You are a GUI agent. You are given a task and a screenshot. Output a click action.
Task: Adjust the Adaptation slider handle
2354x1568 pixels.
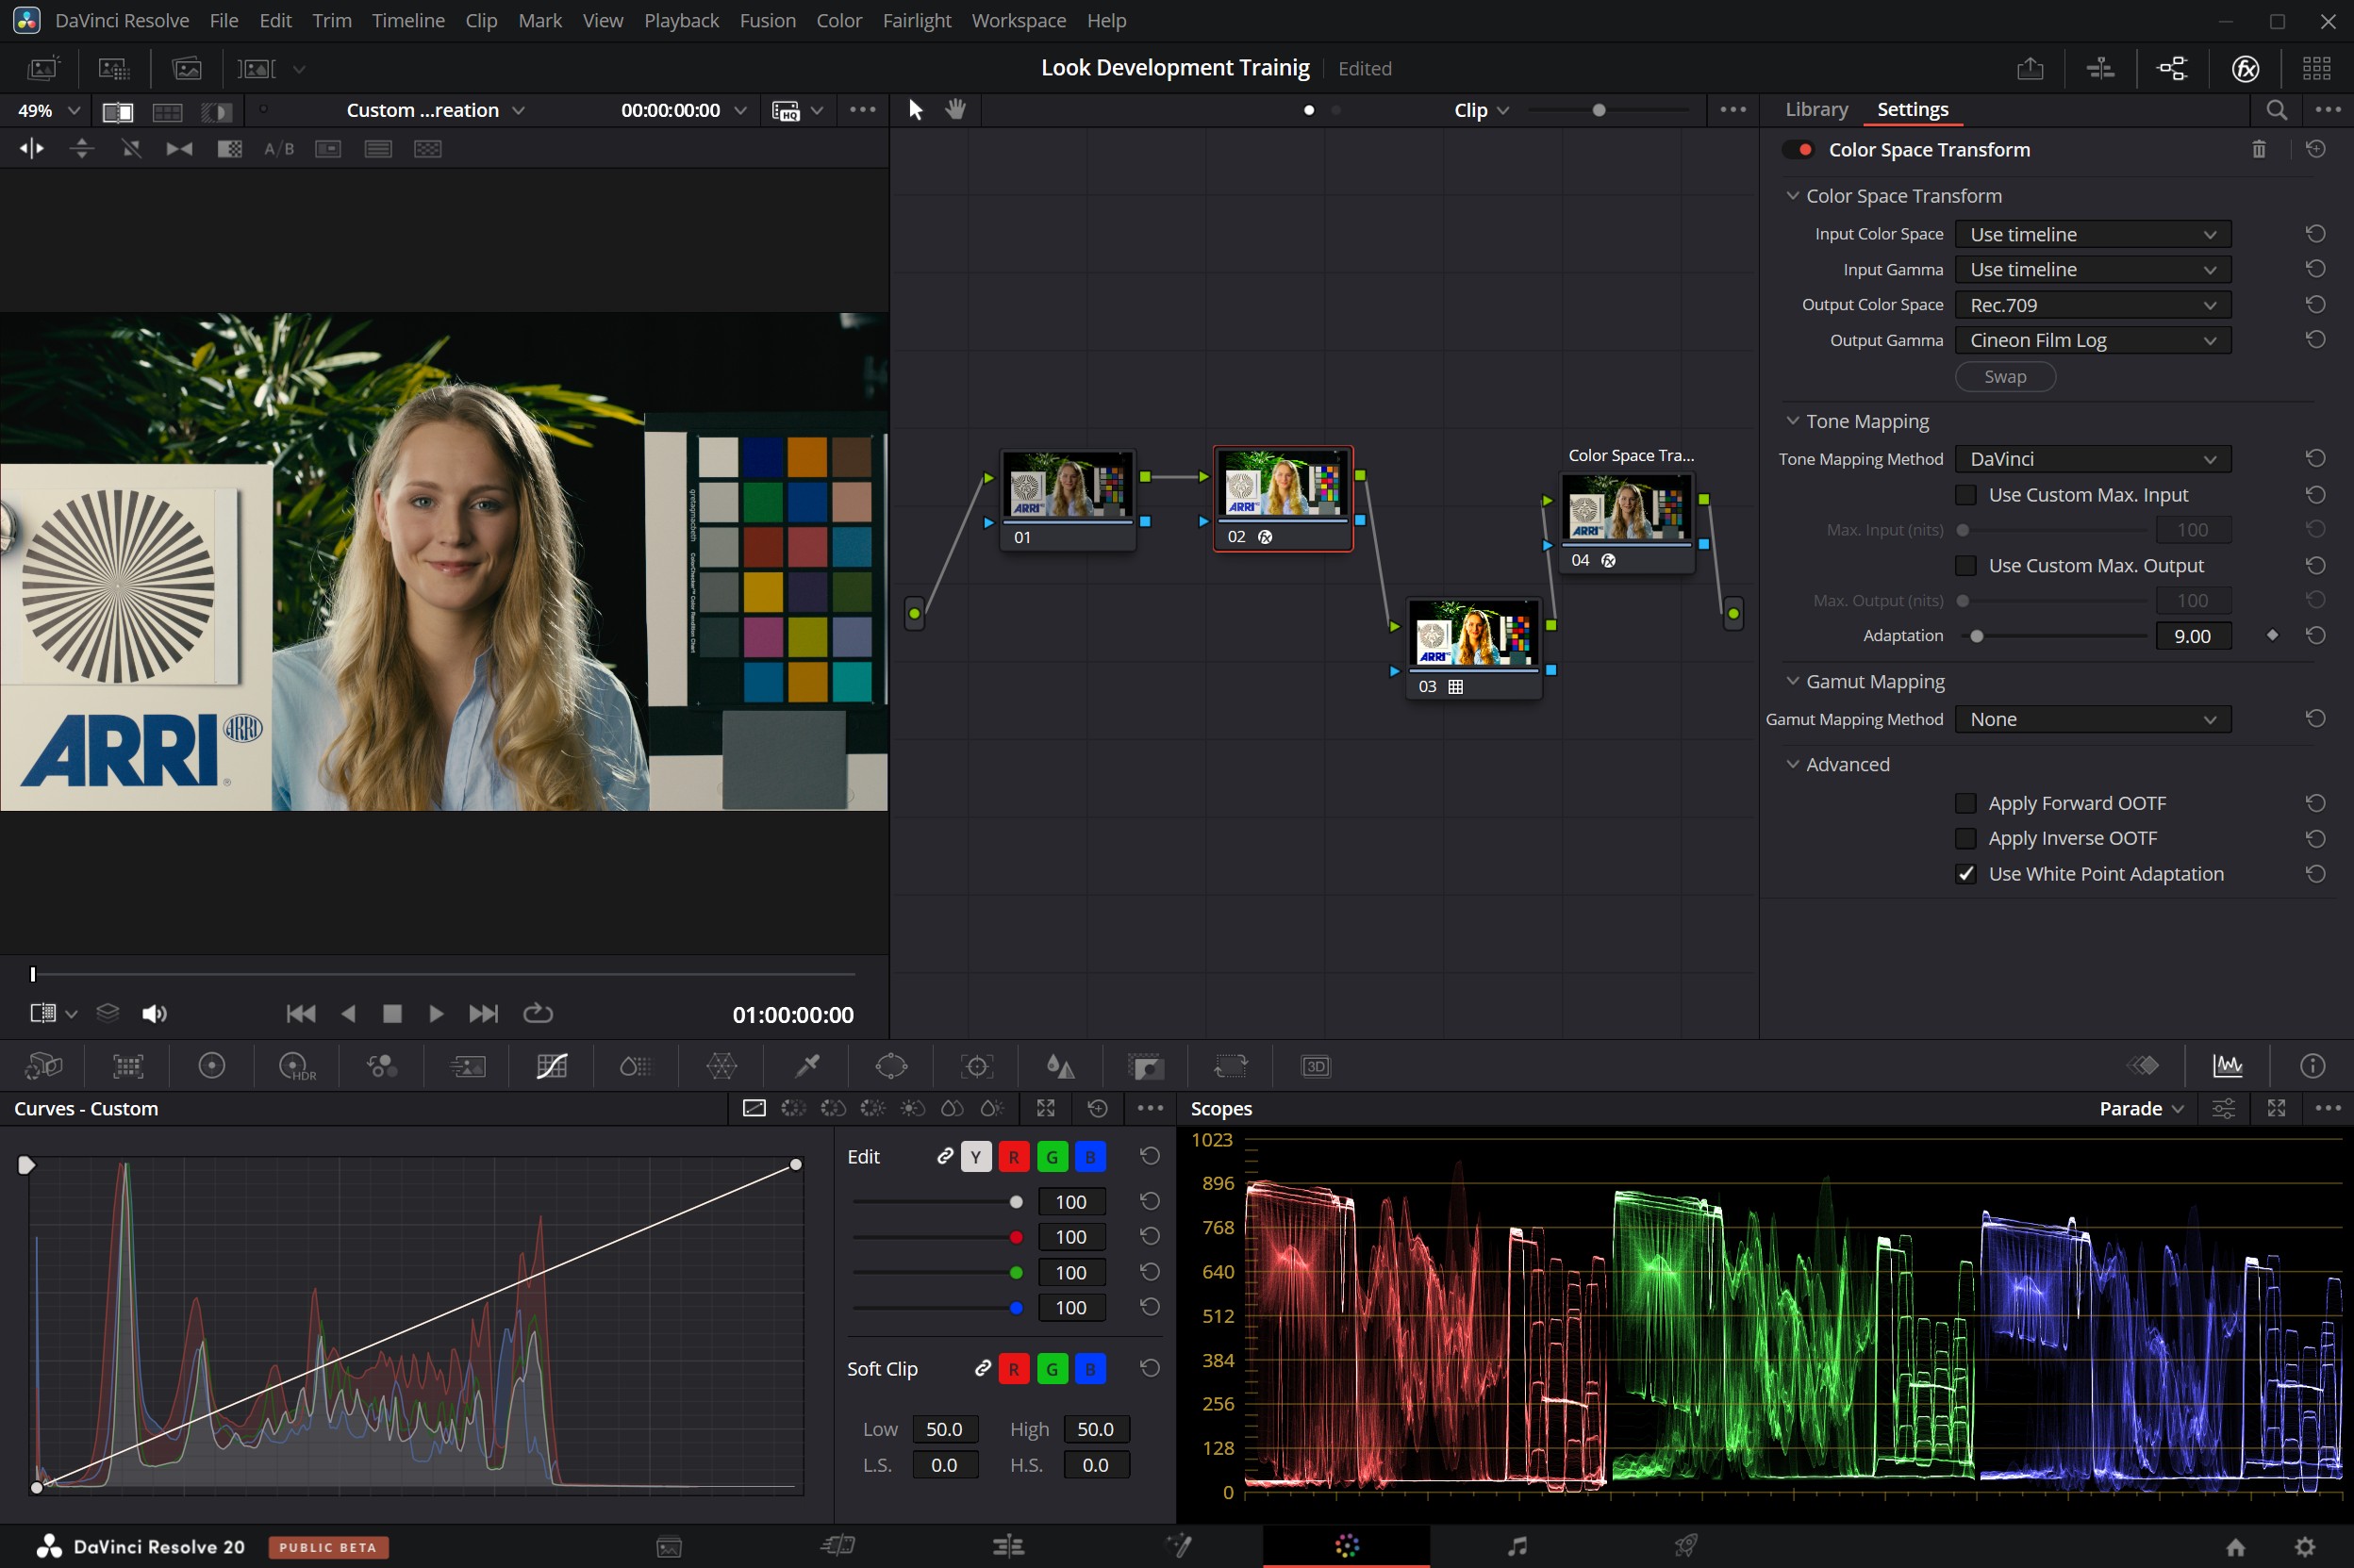pyautogui.click(x=1977, y=636)
